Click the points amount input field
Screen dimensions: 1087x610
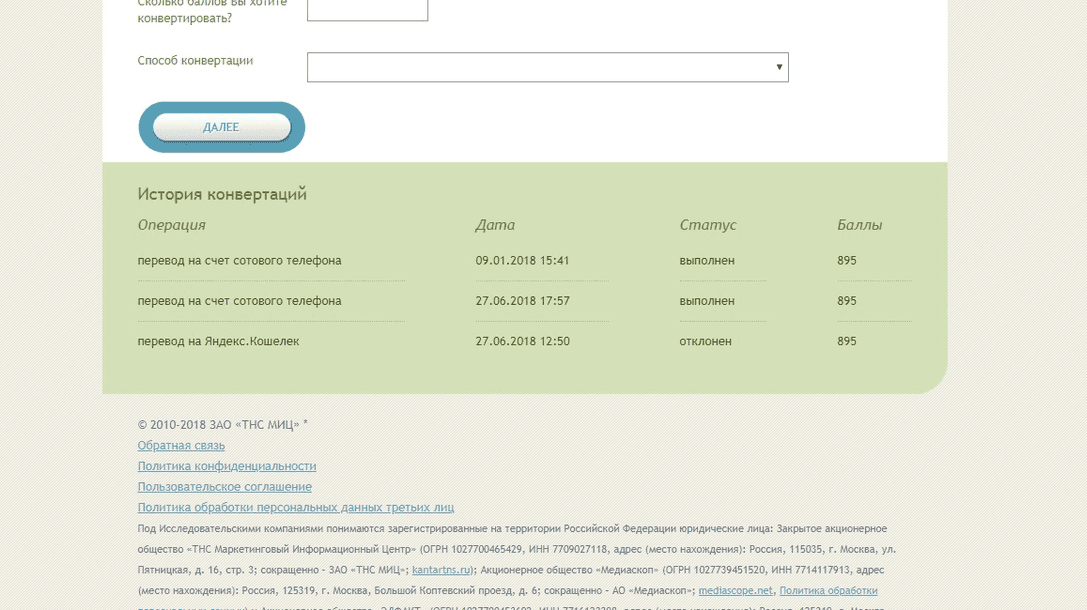tap(367, 9)
